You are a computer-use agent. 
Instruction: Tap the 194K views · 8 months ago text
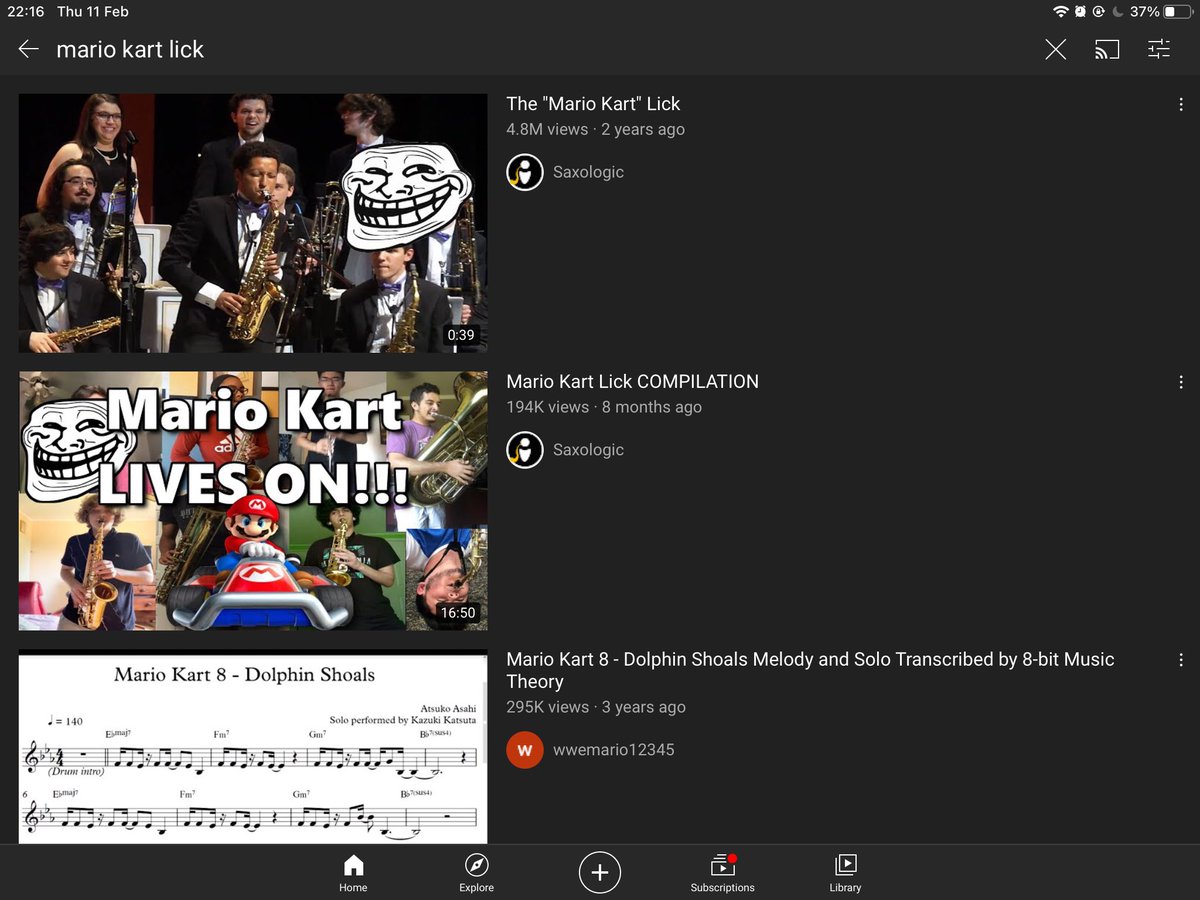(604, 408)
